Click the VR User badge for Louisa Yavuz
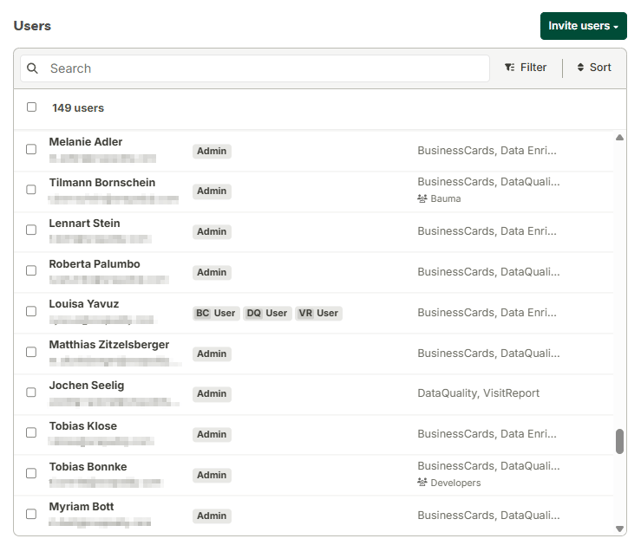This screenshot has width=641, height=545. coord(318,313)
